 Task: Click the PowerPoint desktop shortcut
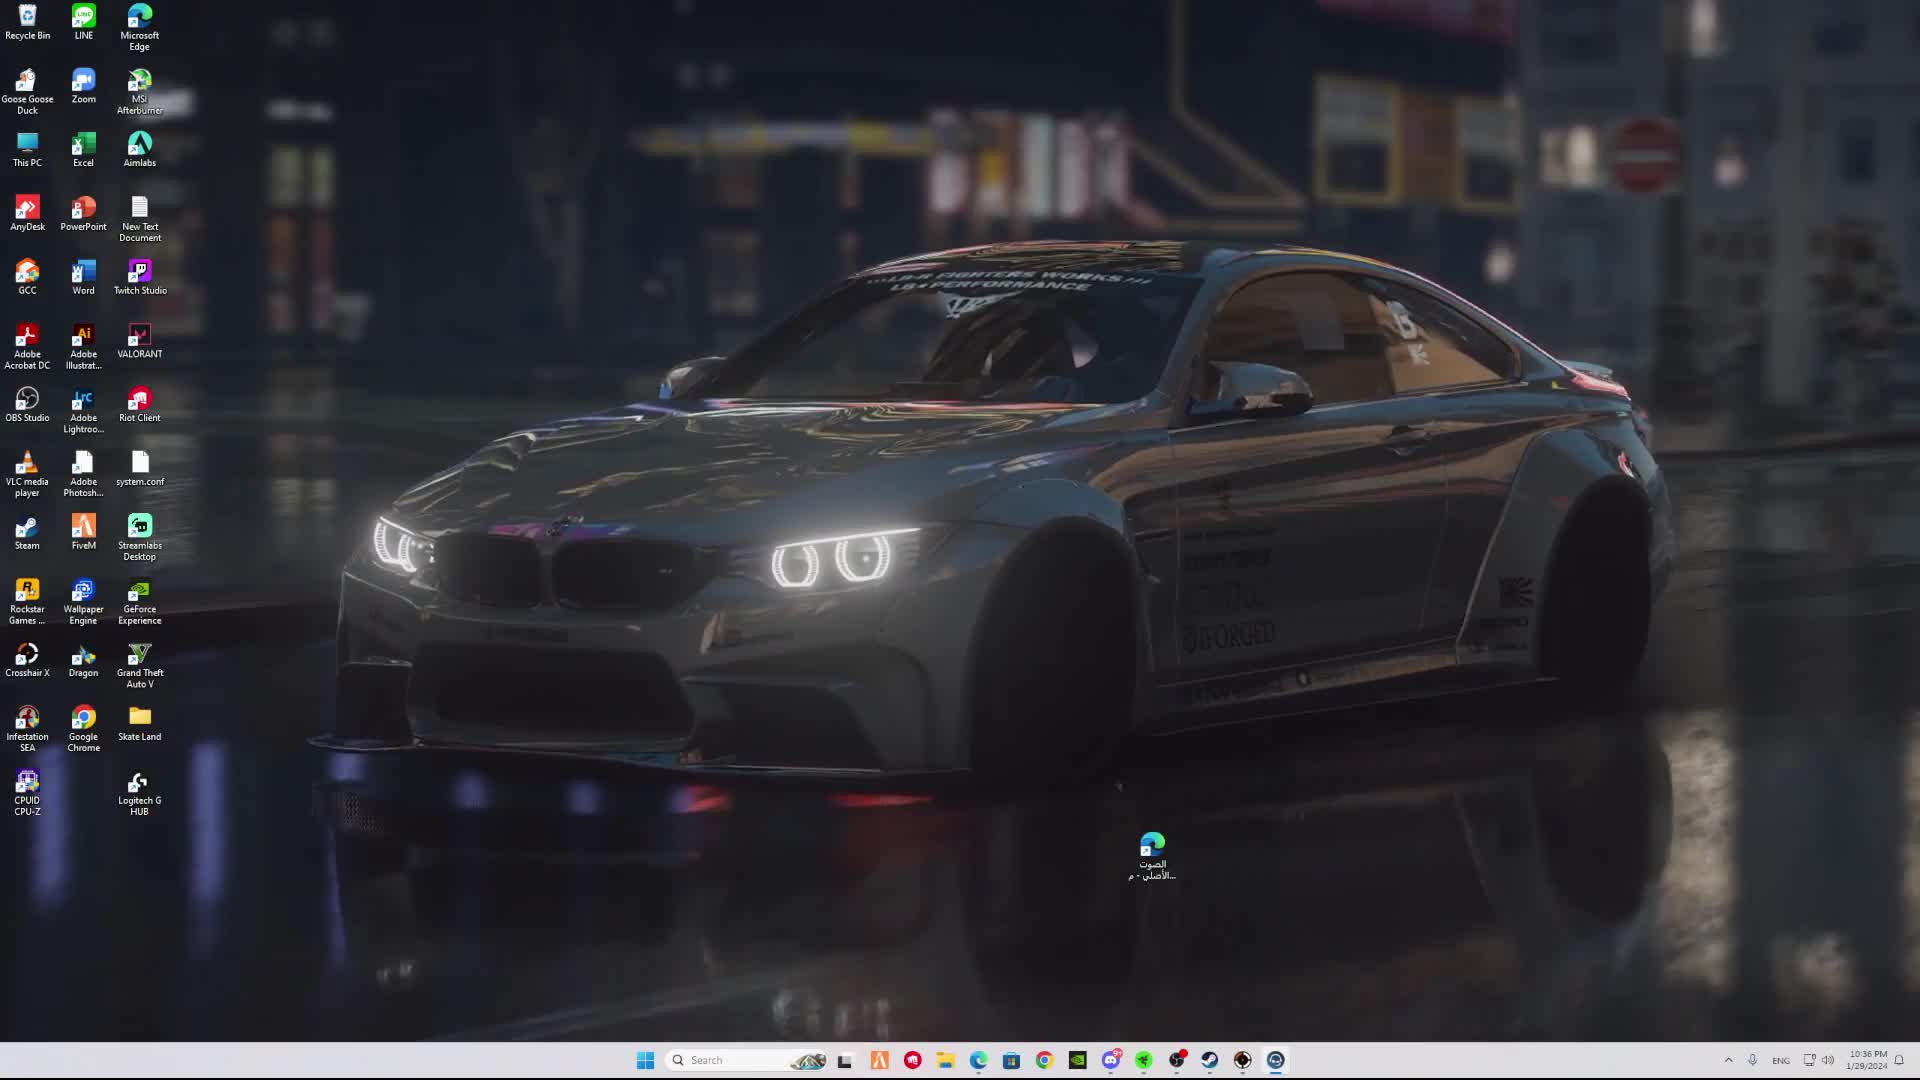pyautogui.click(x=83, y=214)
